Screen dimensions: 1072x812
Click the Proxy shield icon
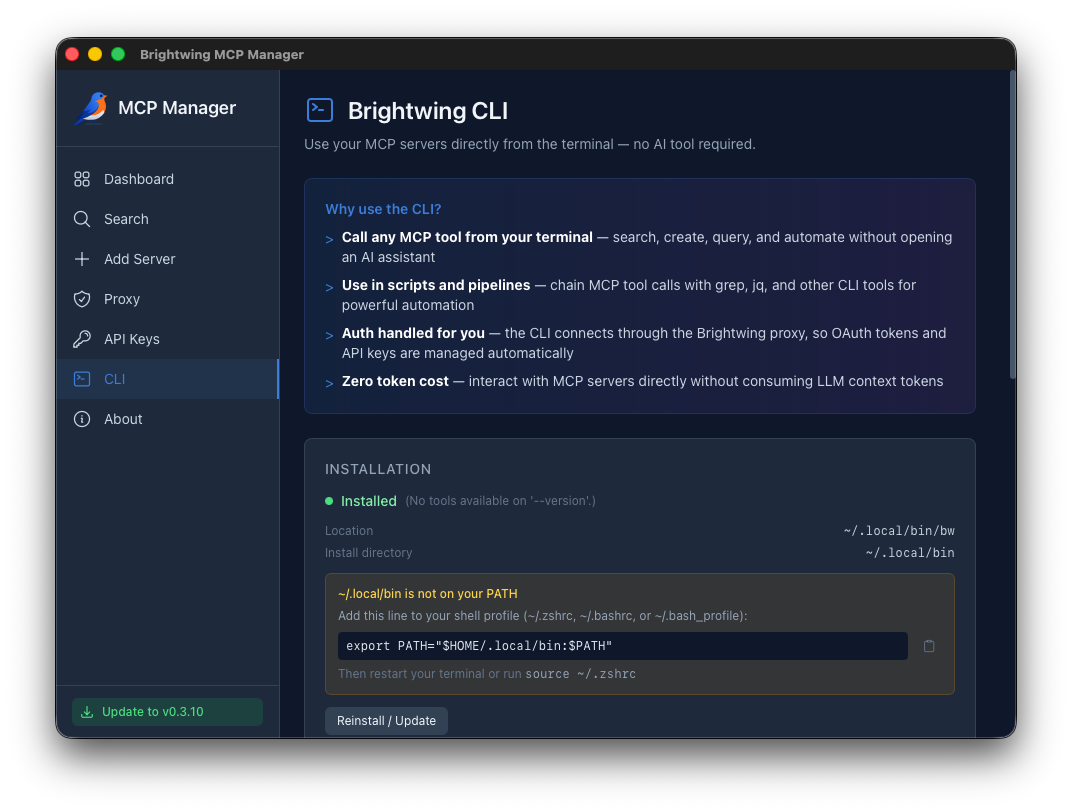(x=82, y=299)
